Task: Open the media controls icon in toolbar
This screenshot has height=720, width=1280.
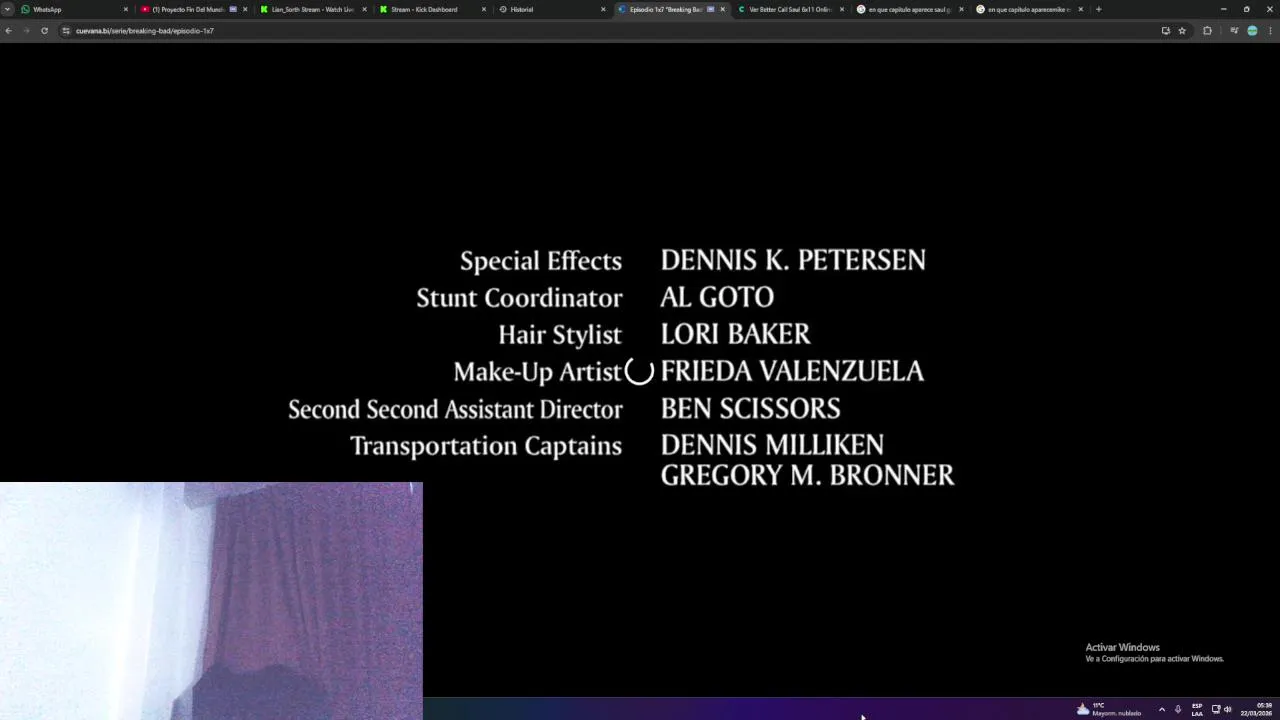Action: coord(1234,31)
